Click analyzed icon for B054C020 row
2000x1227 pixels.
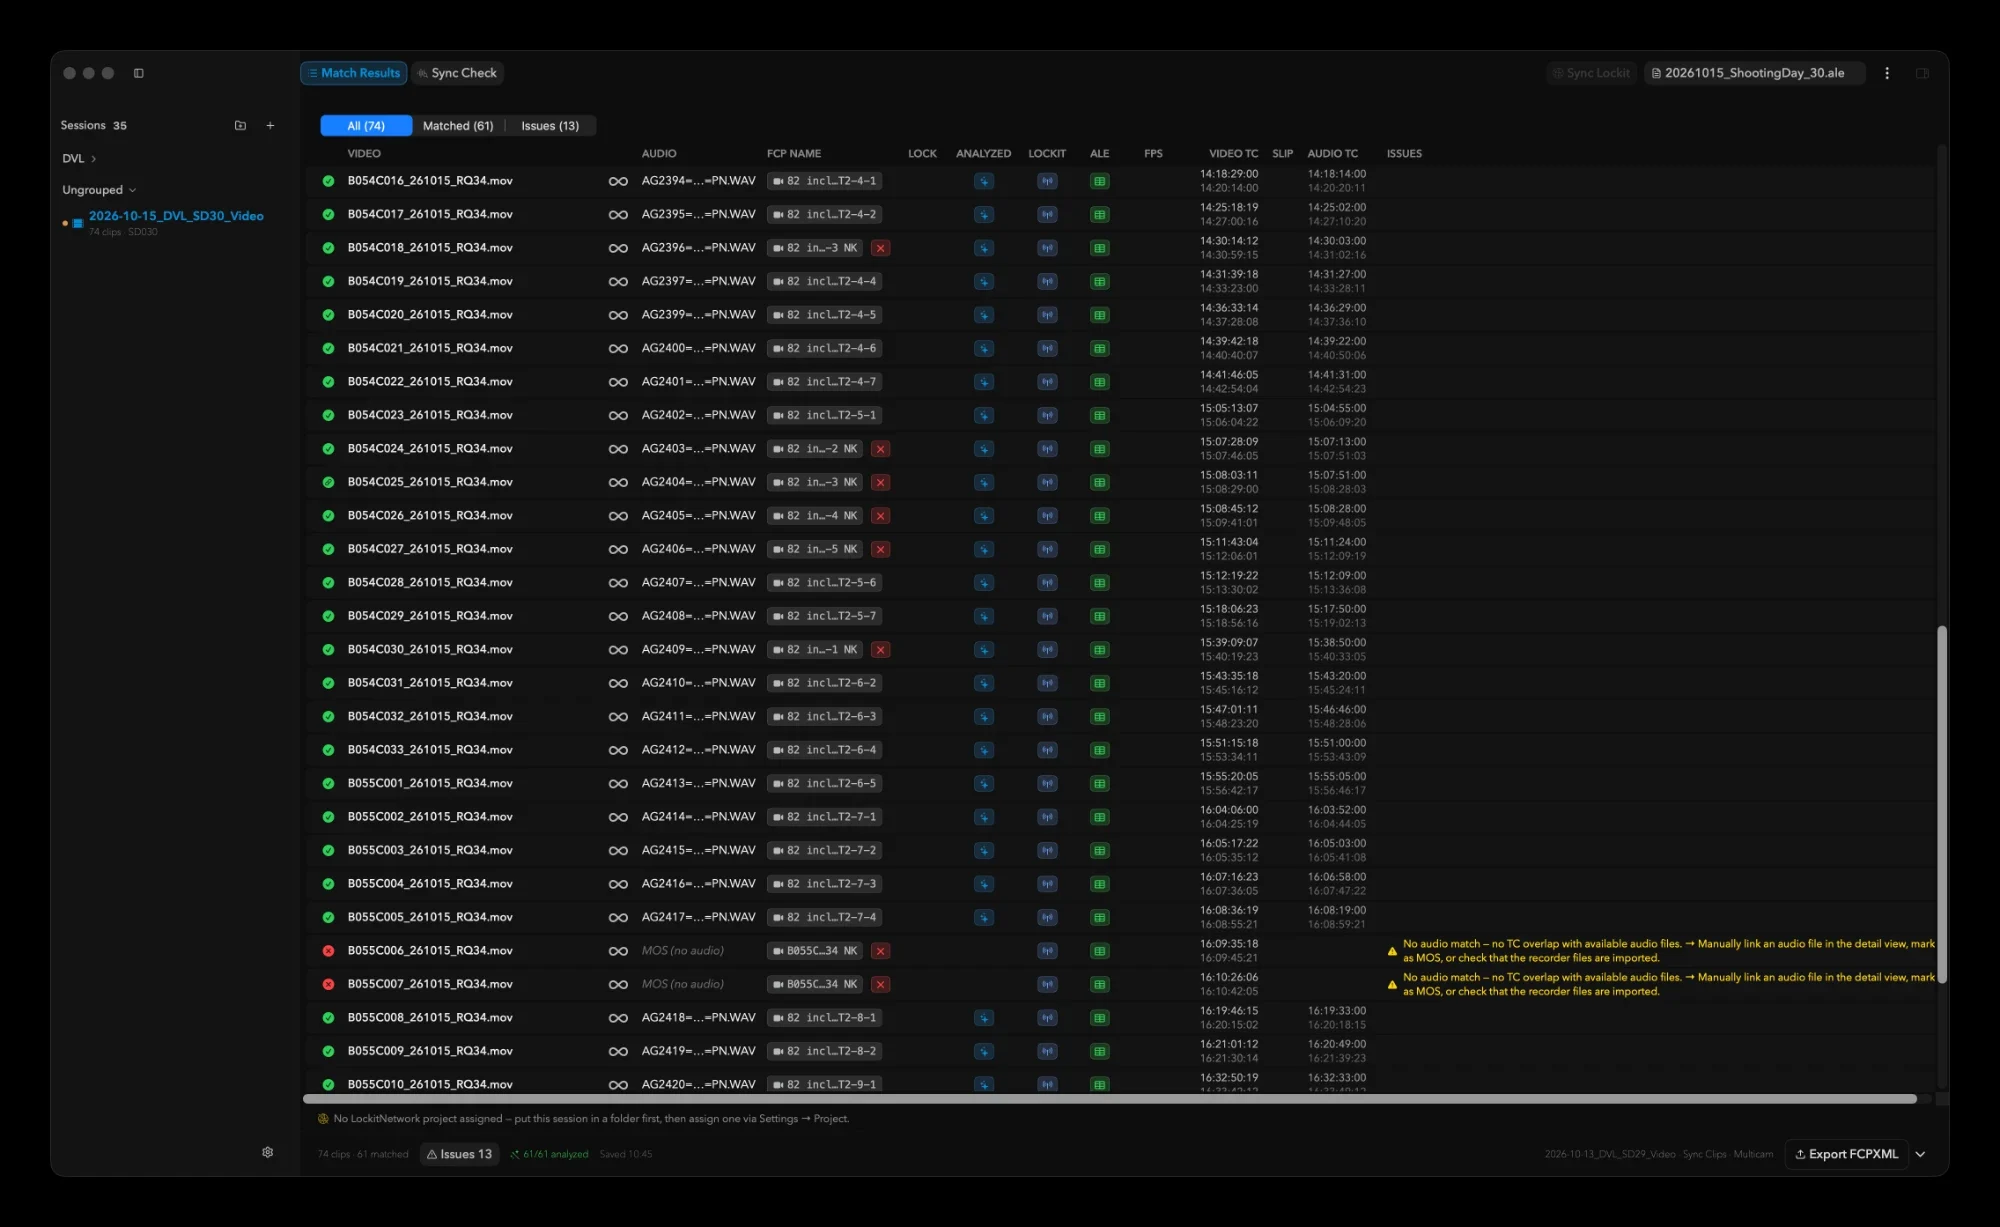click(984, 315)
